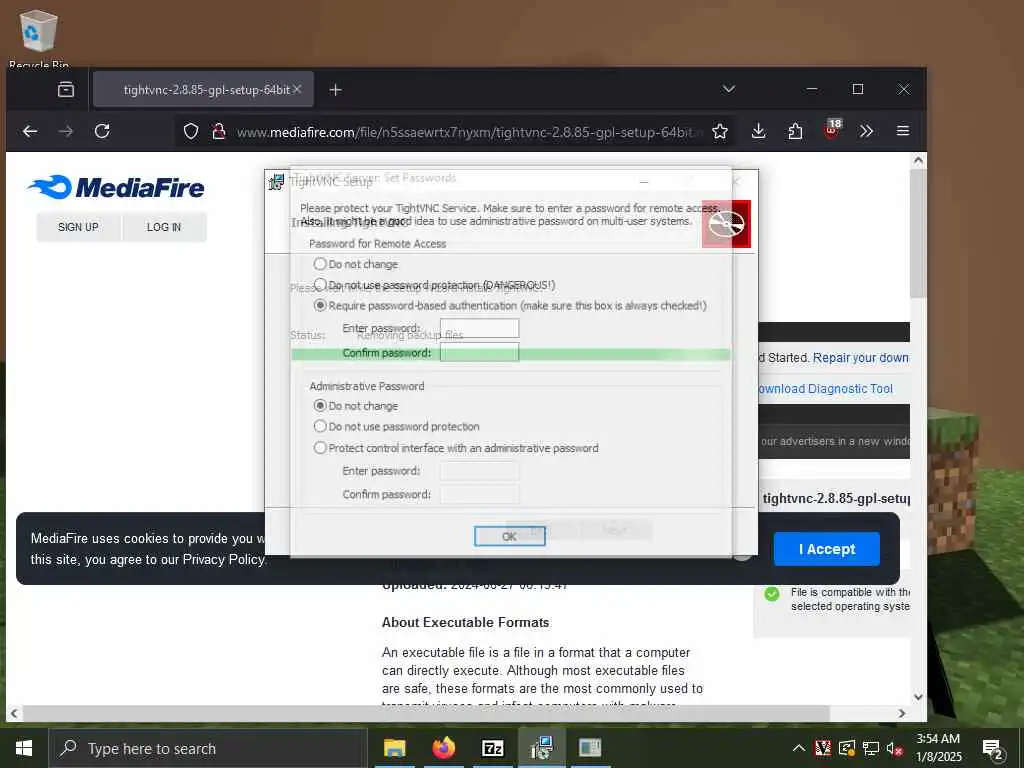The image size is (1024, 768).
Task: Click the LOG IN button
Action: point(164,227)
